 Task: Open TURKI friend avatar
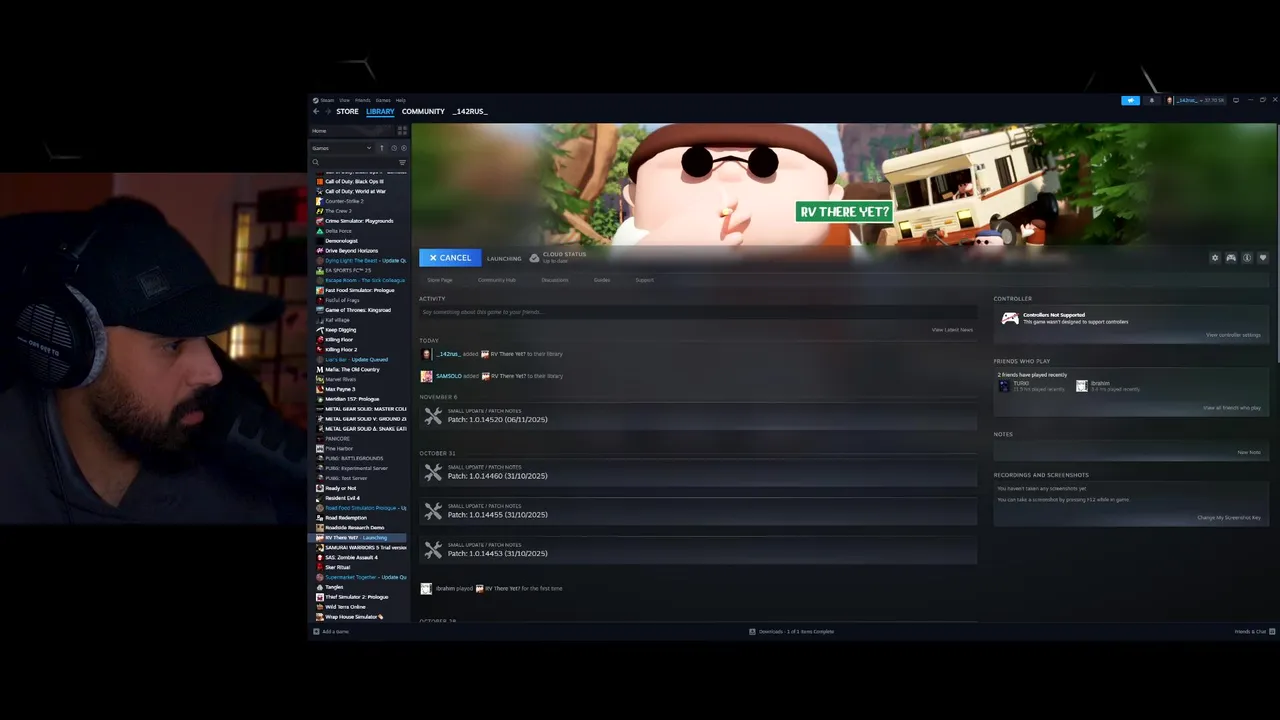click(1004, 385)
